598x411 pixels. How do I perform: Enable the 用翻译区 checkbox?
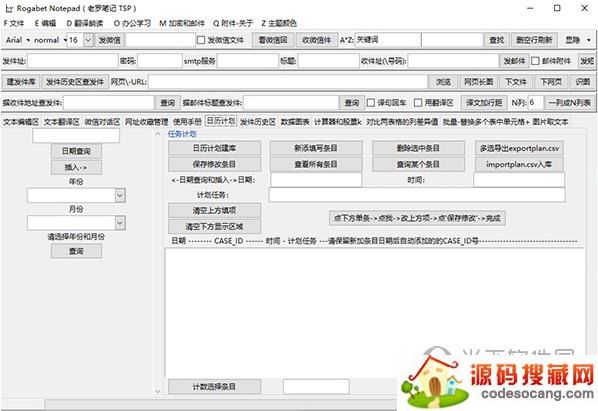418,103
